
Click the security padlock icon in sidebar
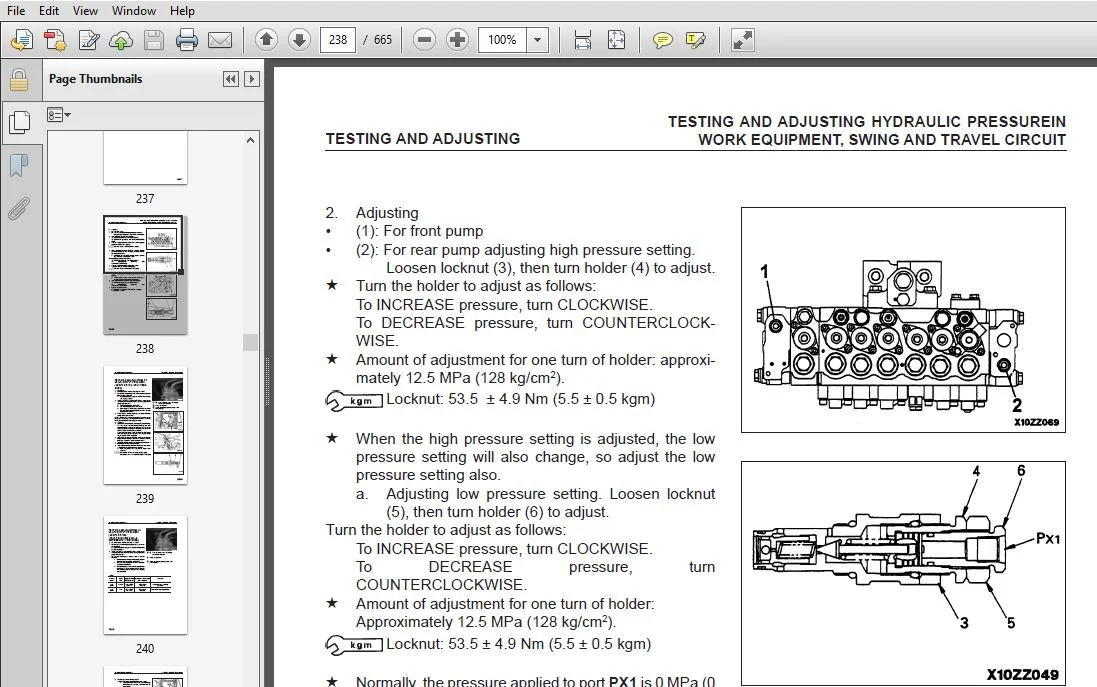(19, 80)
